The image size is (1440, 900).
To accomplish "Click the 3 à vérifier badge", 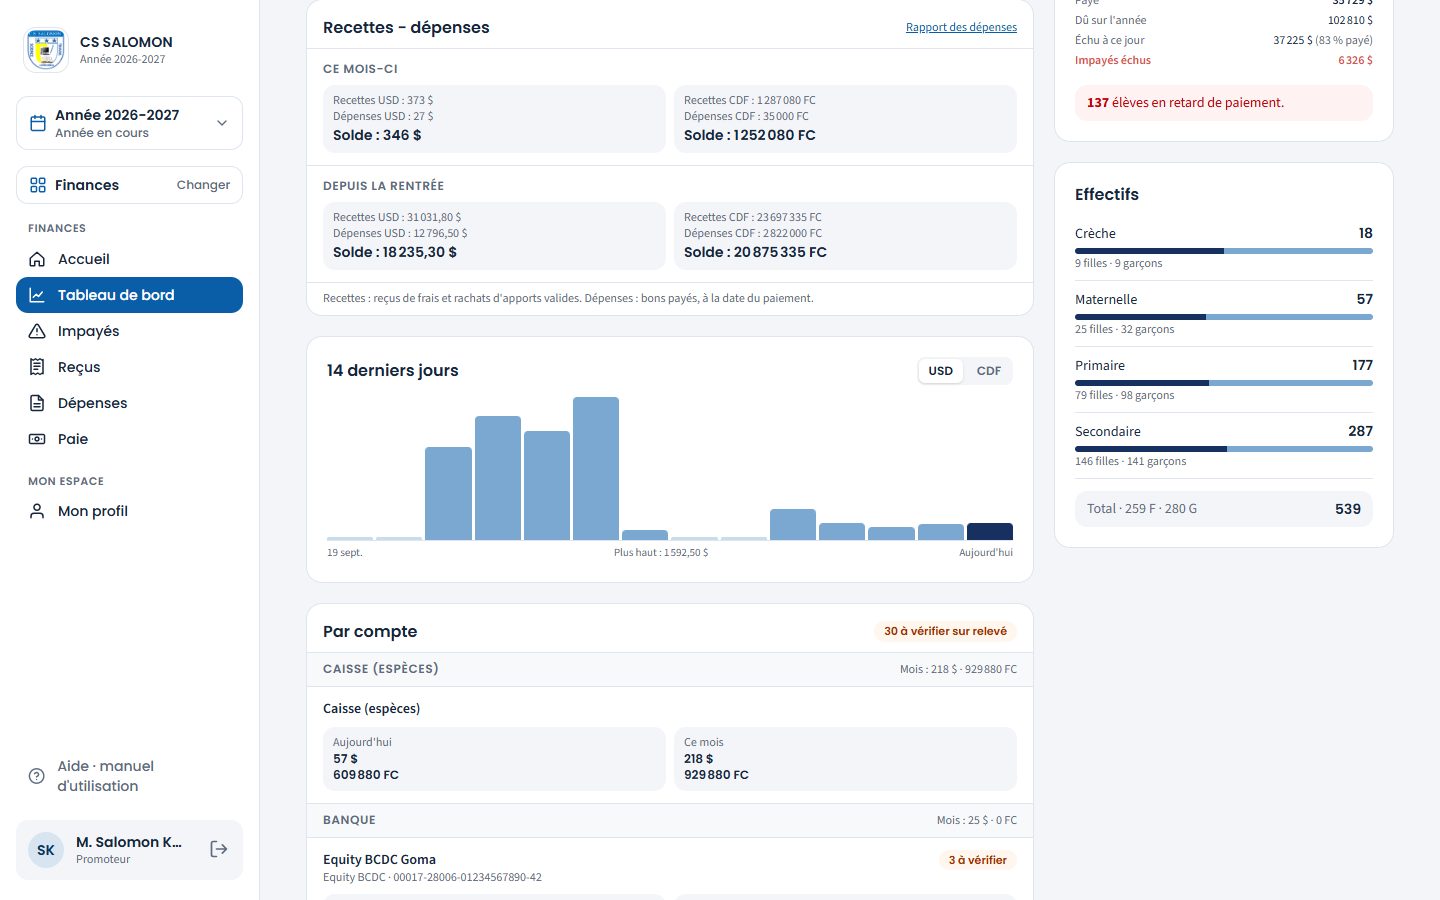I will (x=978, y=860).
